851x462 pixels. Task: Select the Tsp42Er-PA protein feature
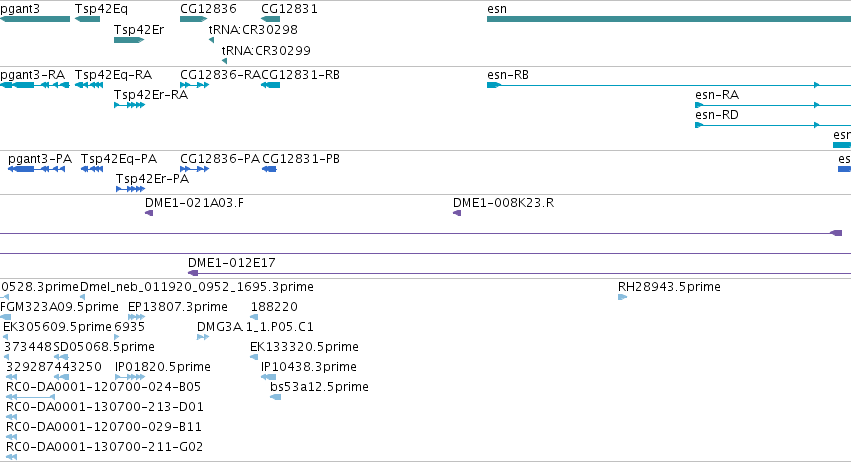pyautogui.click(x=130, y=189)
